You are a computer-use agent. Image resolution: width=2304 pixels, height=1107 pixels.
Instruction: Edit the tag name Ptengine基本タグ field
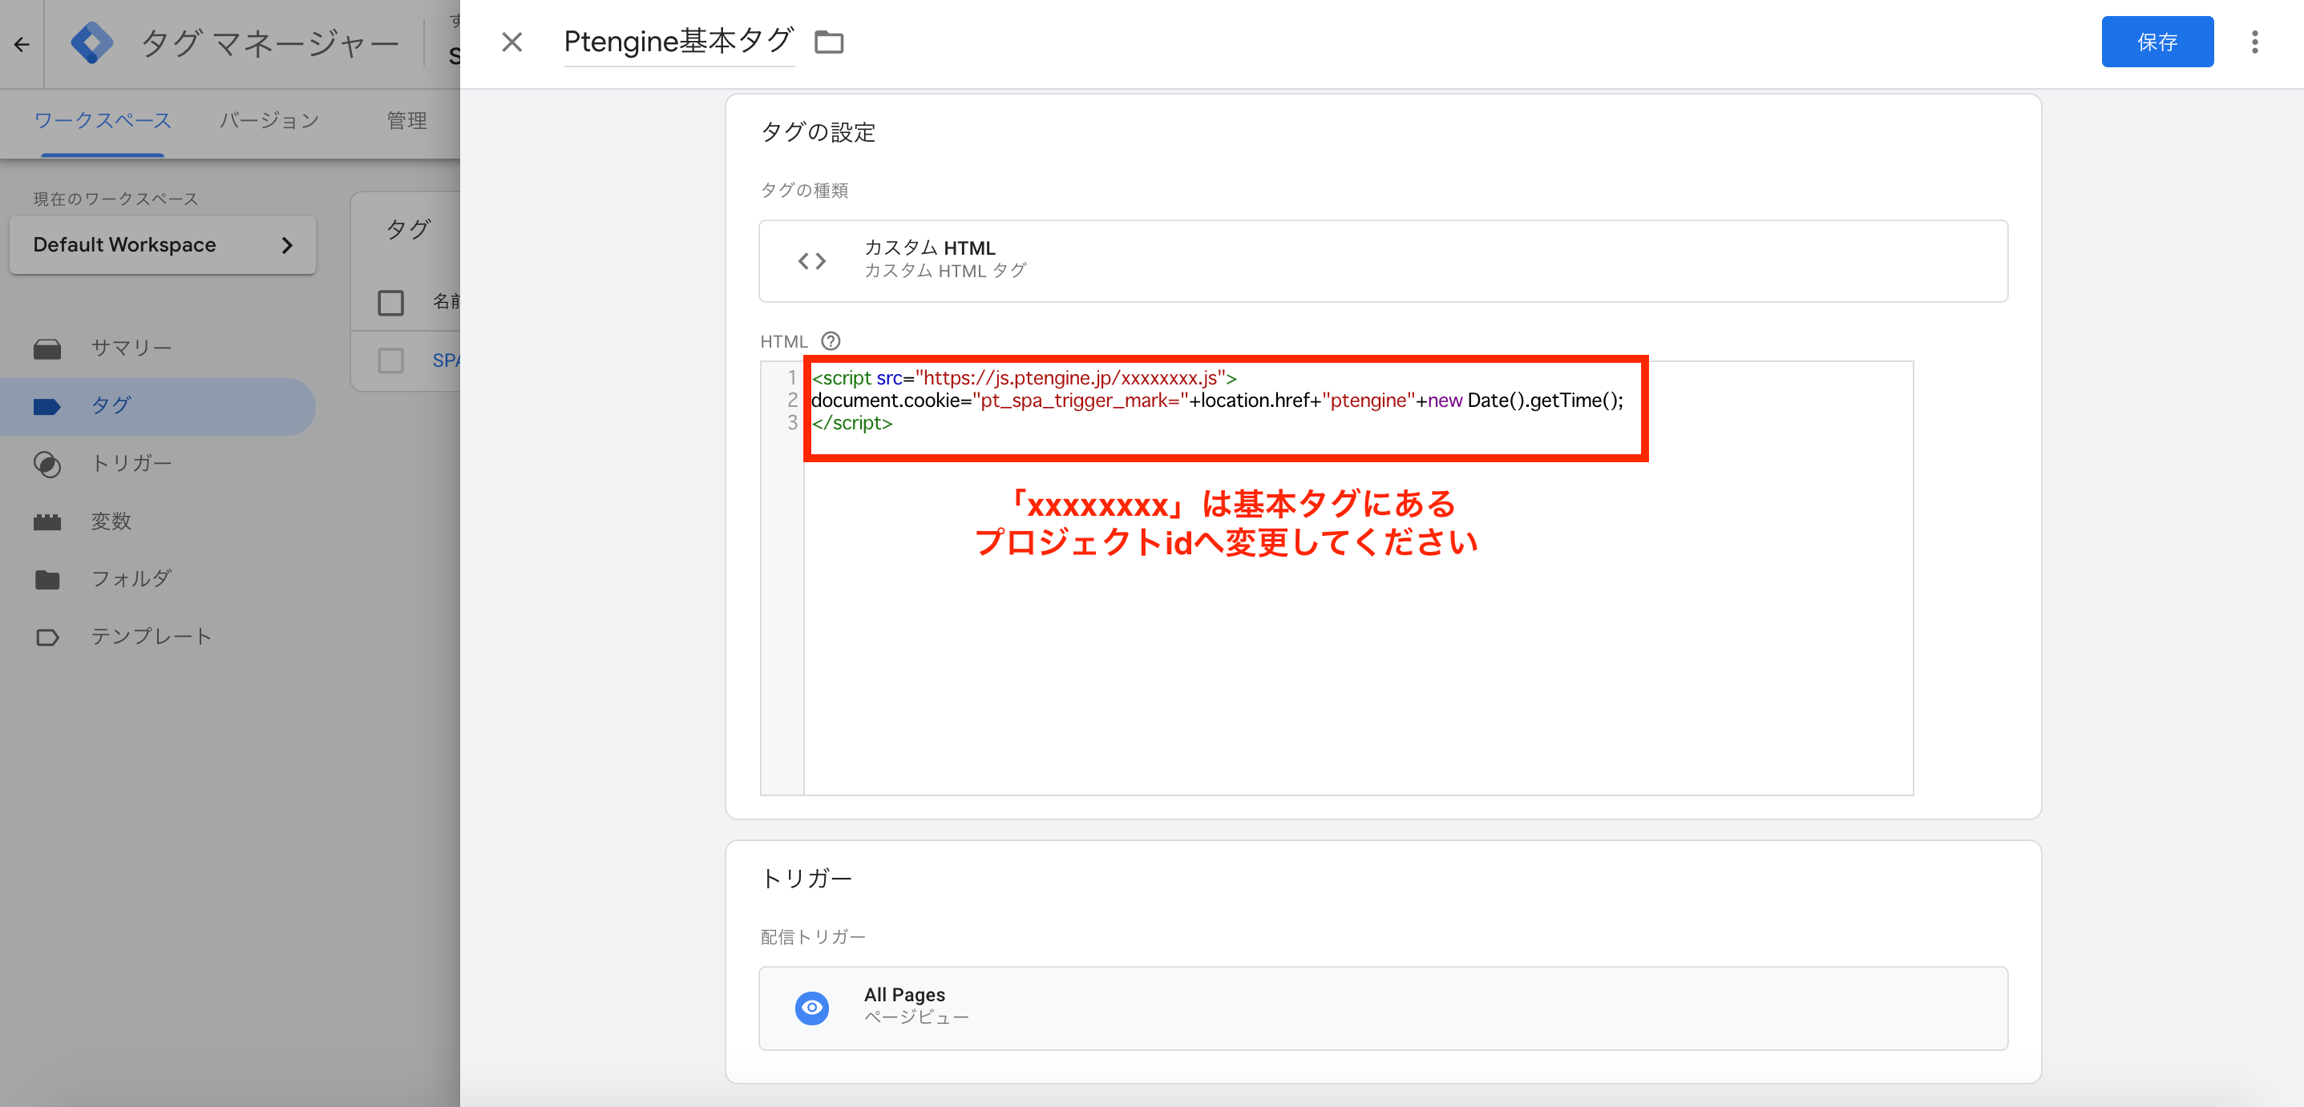678,42
